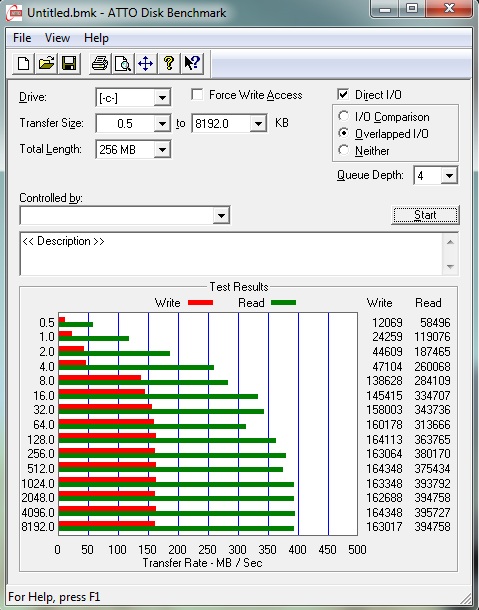Click Transfer Rate - MB / Sec axis label
The height and width of the screenshot is (610, 479).
point(202,563)
